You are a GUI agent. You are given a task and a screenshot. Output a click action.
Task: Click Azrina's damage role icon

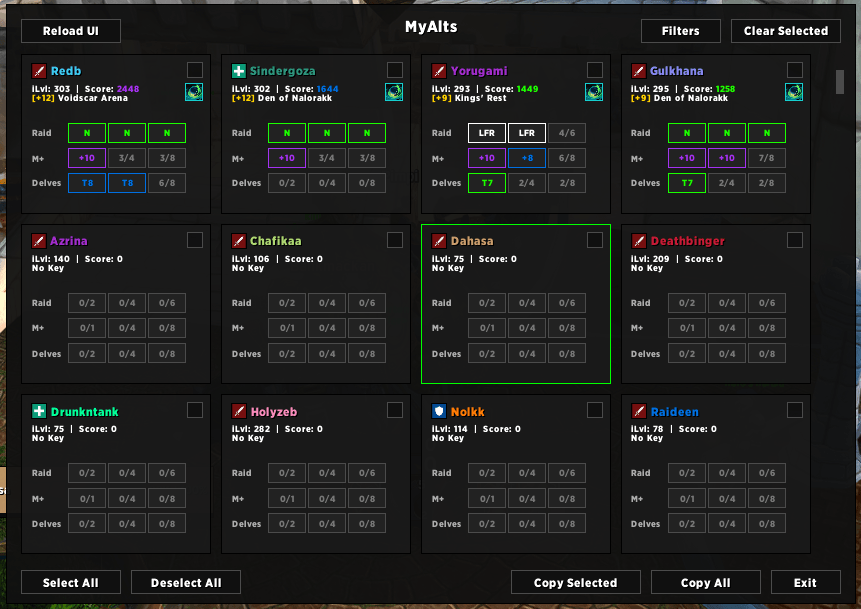(x=38, y=241)
